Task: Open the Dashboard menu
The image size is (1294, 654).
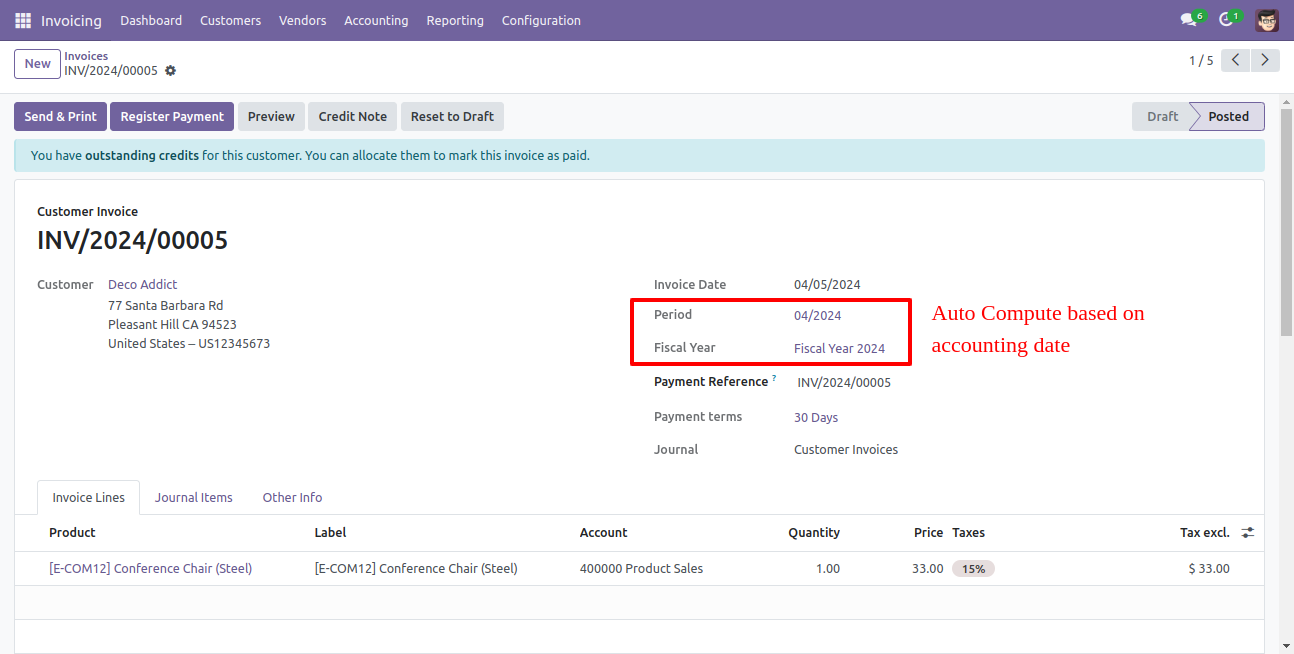Action: tap(151, 20)
